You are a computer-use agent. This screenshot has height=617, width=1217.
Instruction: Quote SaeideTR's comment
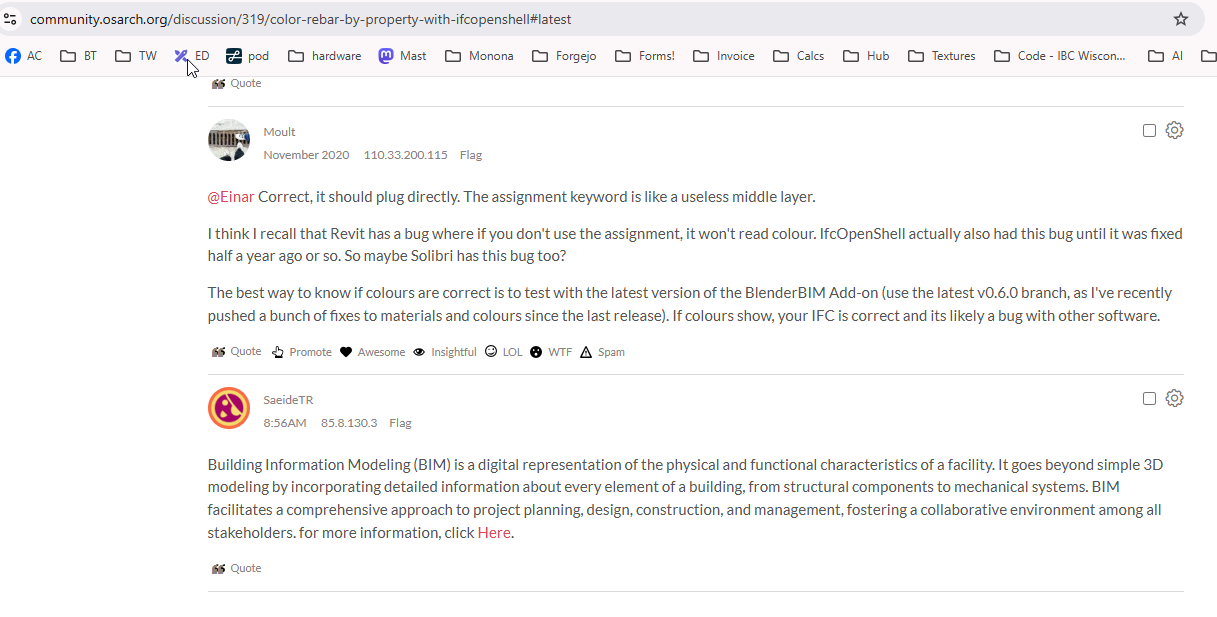(237, 568)
